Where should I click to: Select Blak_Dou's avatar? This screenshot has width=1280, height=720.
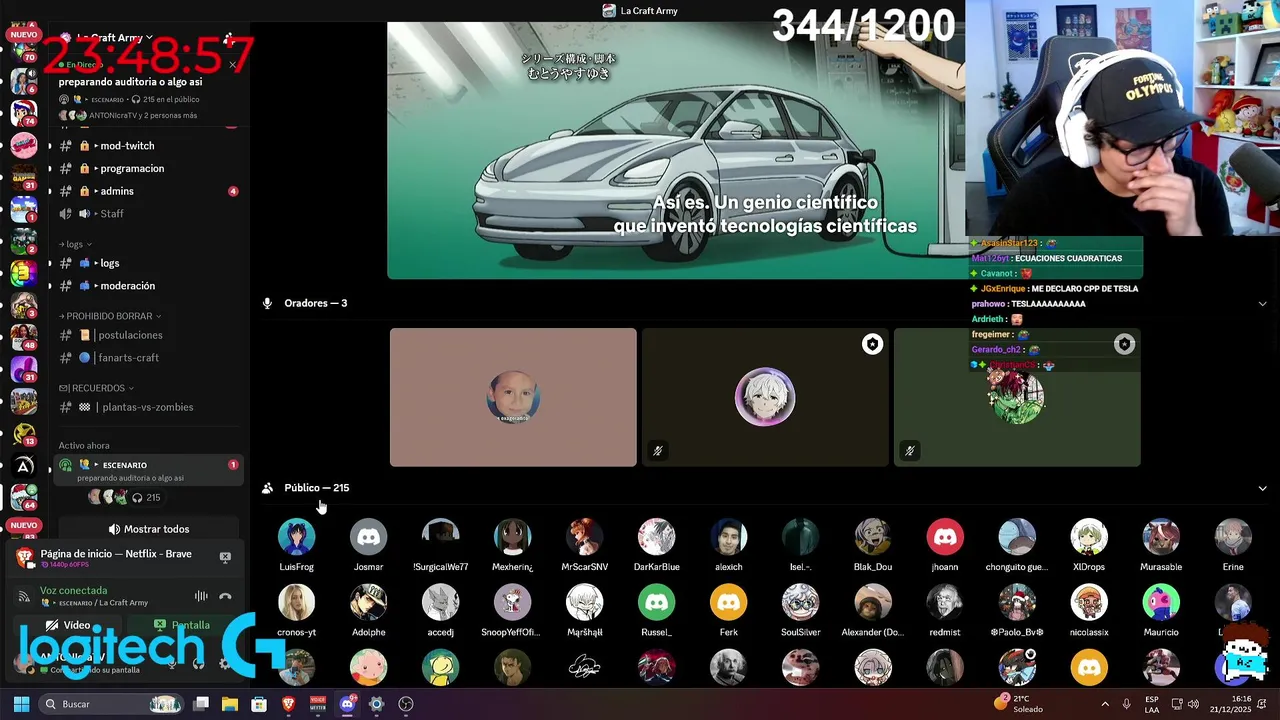point(872,537)
